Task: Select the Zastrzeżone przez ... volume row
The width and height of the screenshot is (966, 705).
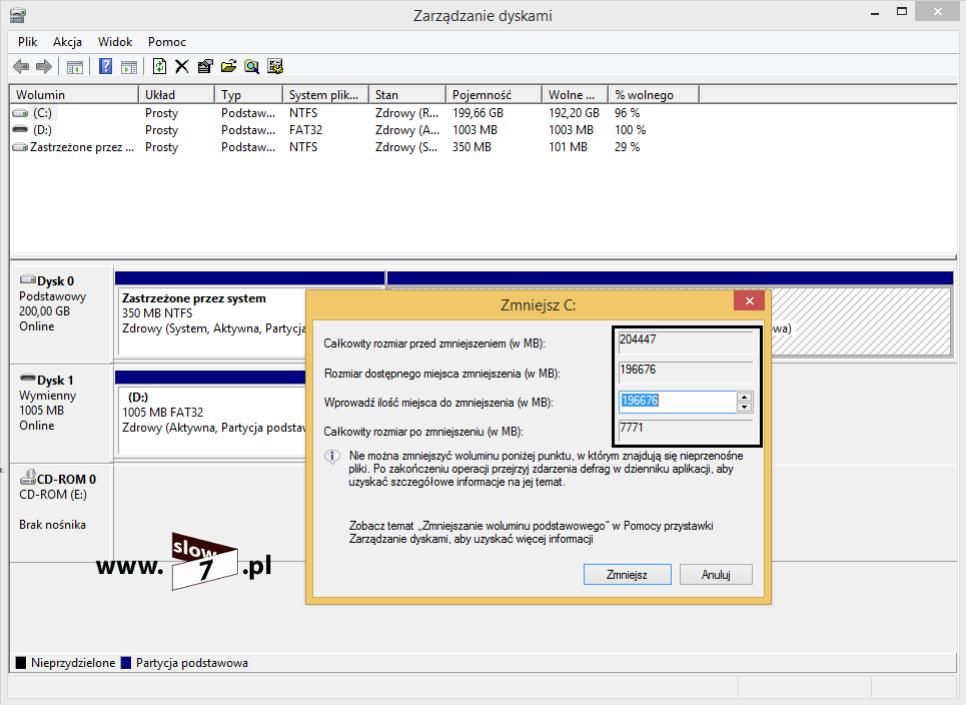Action: point(355,147)
